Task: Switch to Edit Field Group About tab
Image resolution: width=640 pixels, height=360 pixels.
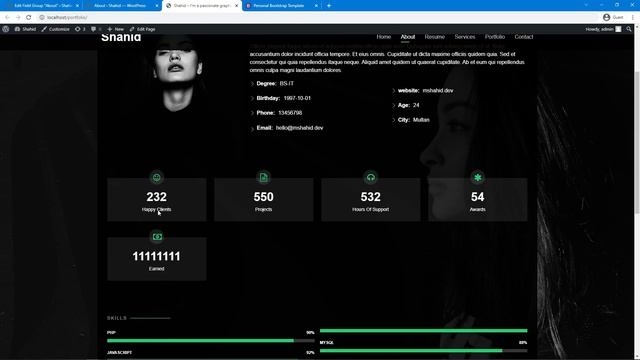Action: [42, 6]
